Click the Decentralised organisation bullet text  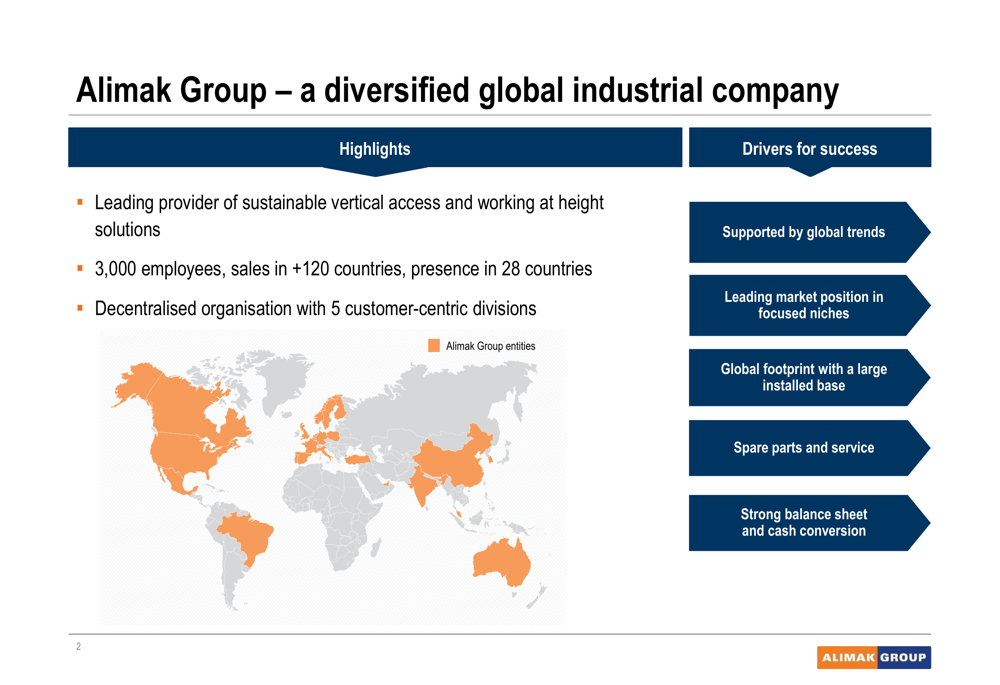[315, 309]
